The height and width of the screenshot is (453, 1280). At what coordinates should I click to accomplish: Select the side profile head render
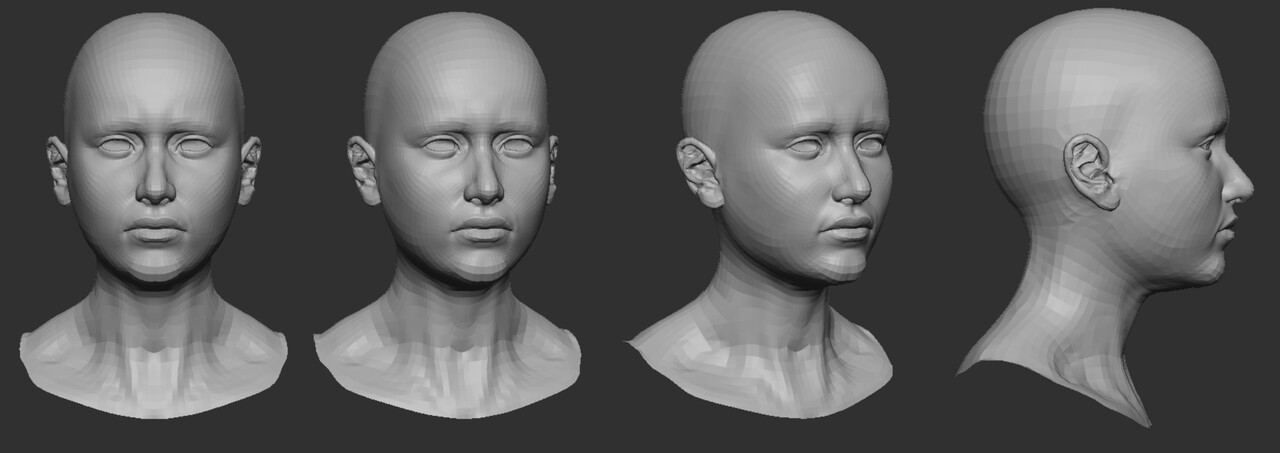coord(1105,217)
